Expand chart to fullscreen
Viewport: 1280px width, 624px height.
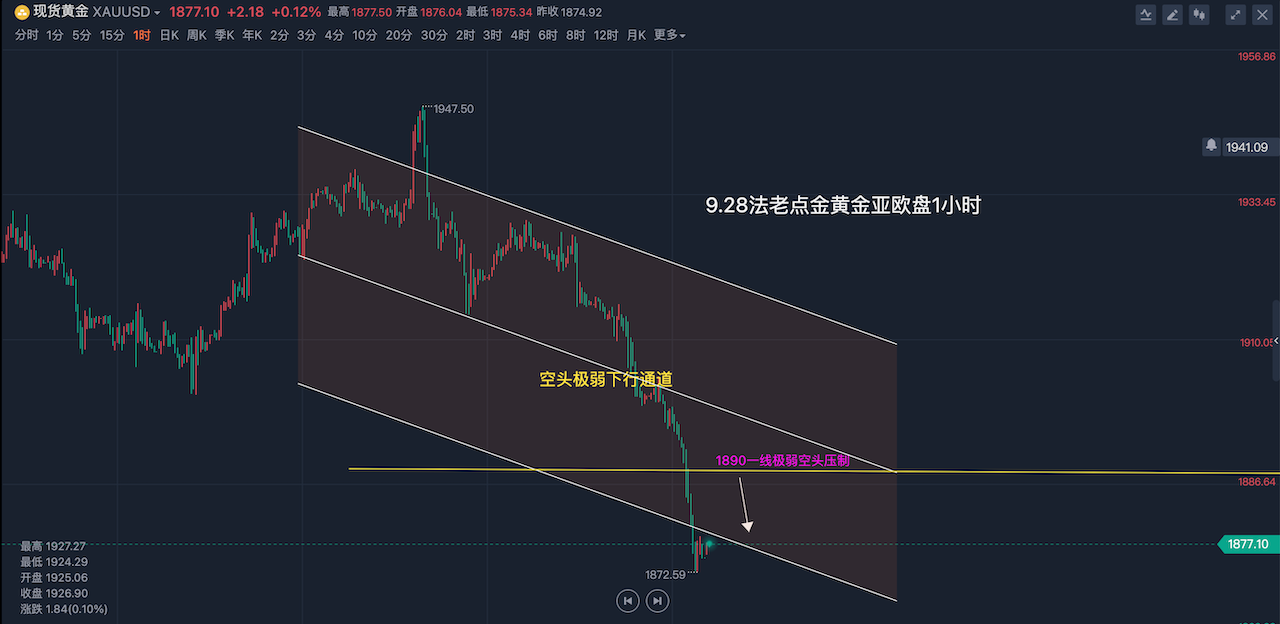click(1236, 15)
